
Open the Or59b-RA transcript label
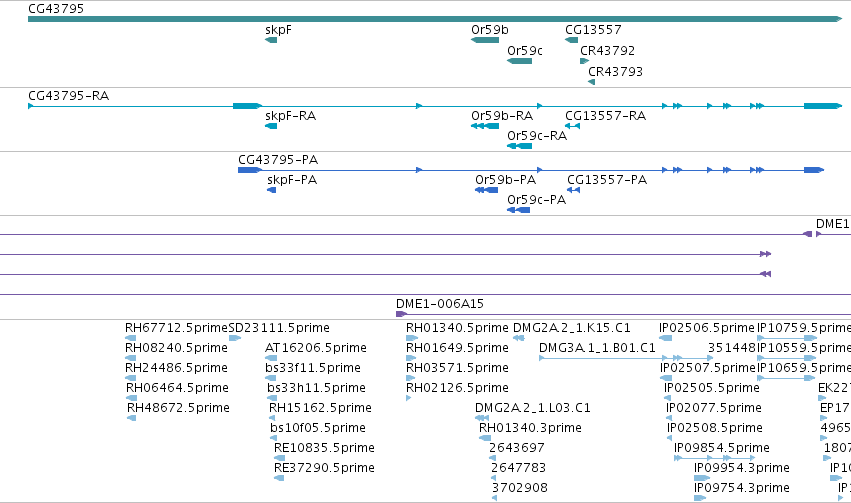point(502,116)
